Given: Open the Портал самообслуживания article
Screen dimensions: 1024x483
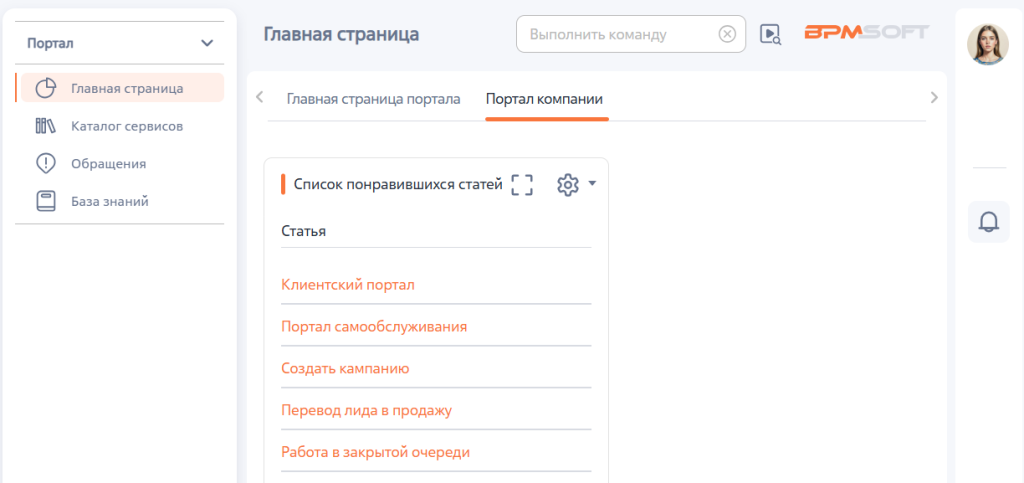Looking at the screenshot, I should (x=374, y=326).
